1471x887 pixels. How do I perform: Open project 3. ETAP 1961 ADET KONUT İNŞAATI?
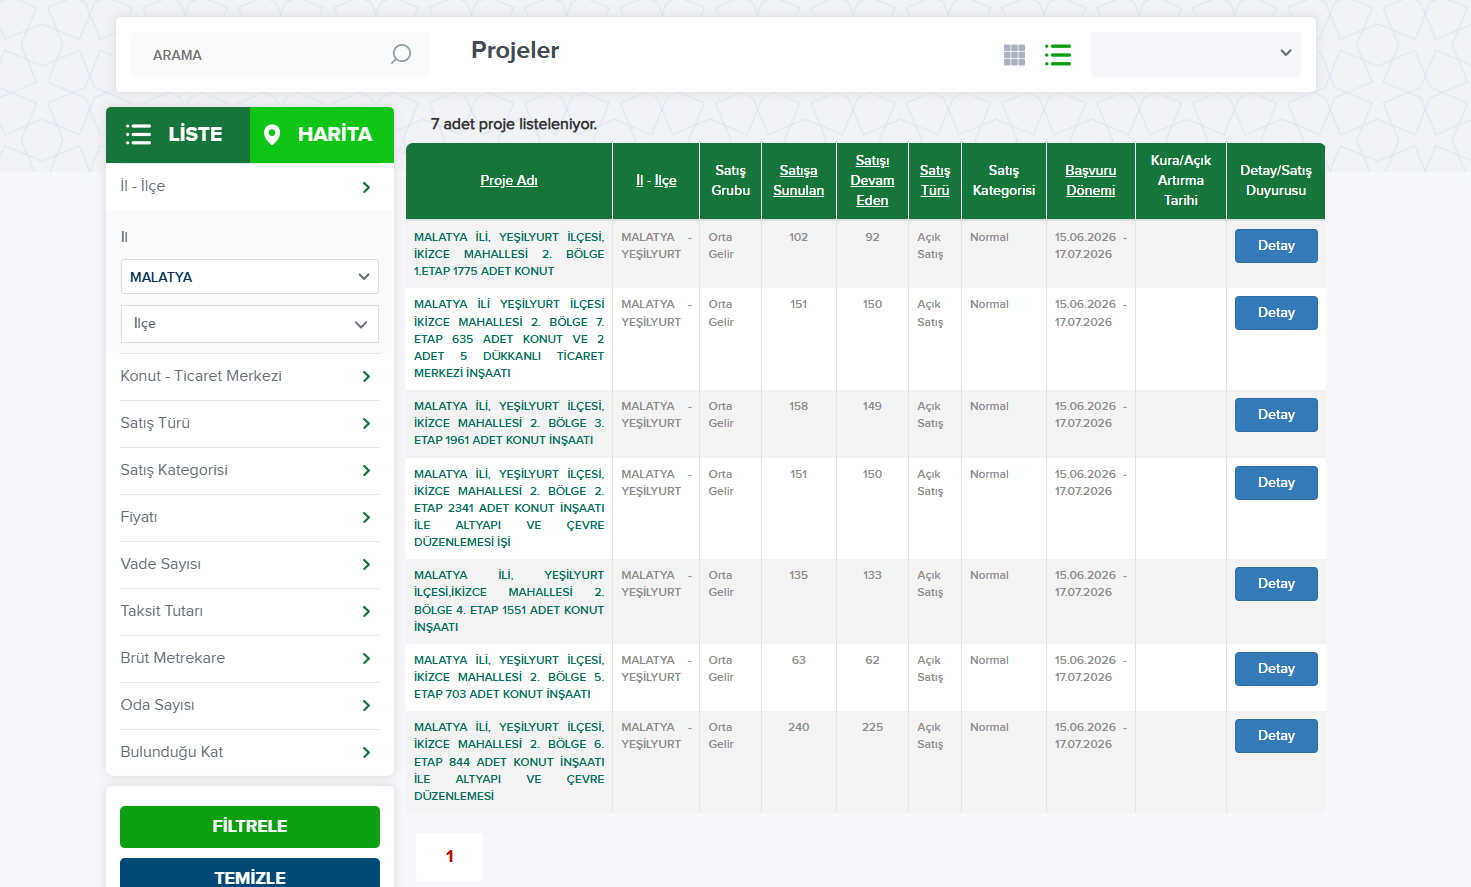tap(509, 423)
